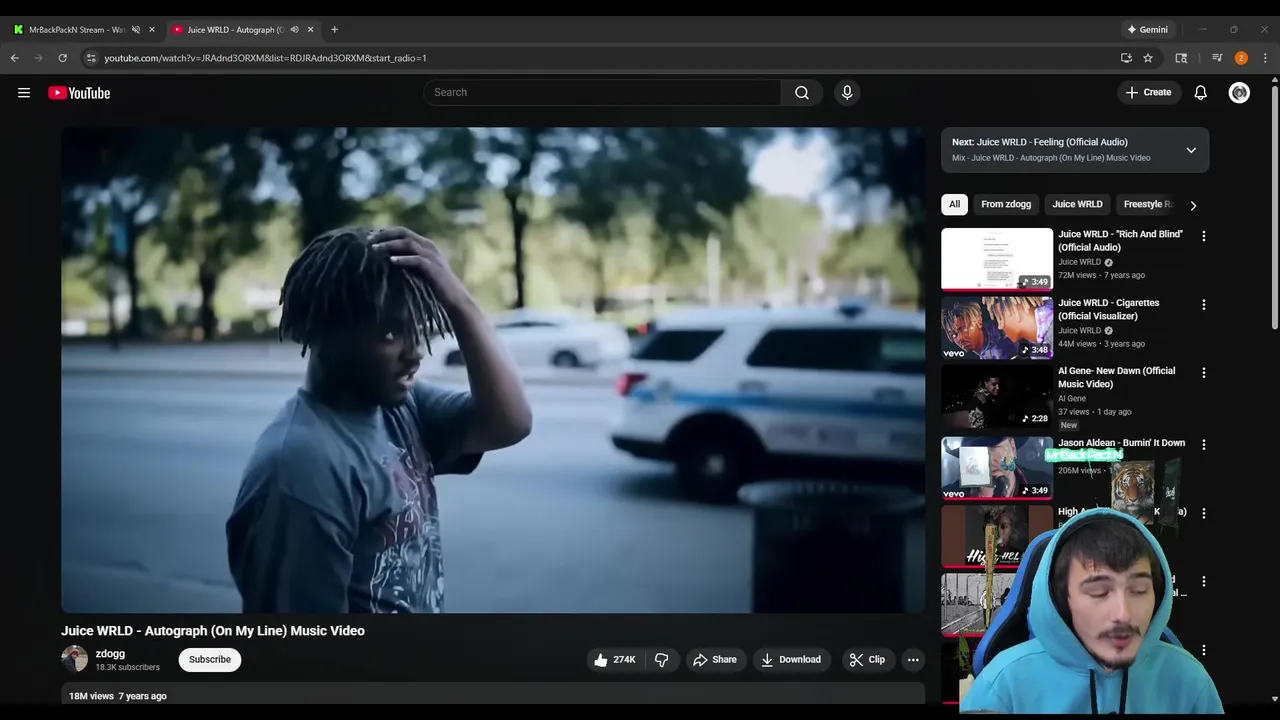Click the video player to pause
Viewport: 1280px width, 720px height.
tap(493, 370)
